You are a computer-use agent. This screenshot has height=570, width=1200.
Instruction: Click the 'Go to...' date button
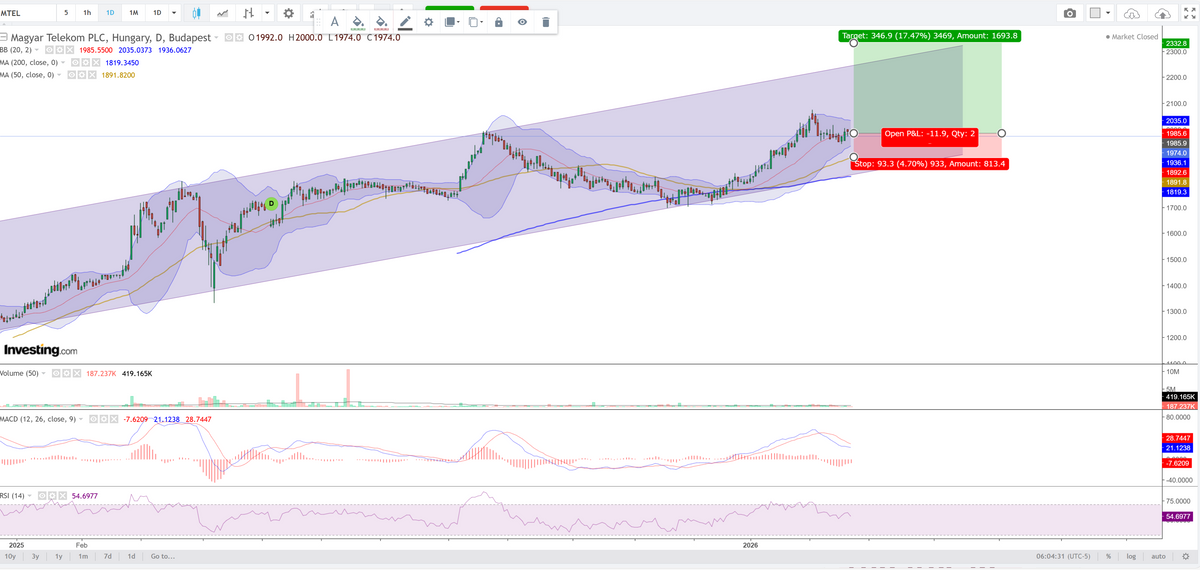[x=164, y=556]
